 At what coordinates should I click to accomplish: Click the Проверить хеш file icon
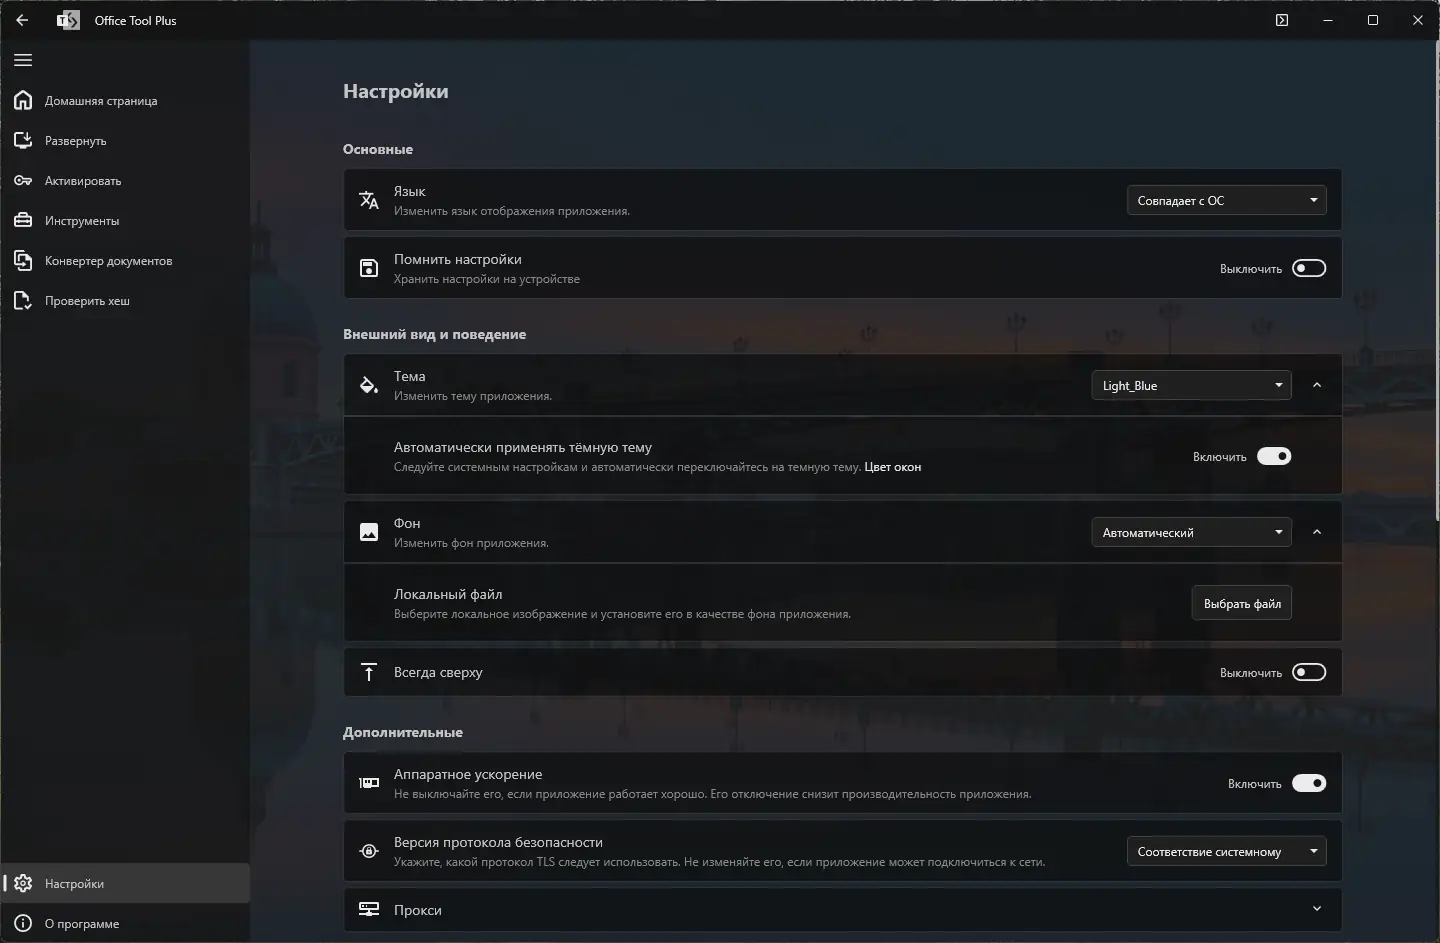point(23,300)
